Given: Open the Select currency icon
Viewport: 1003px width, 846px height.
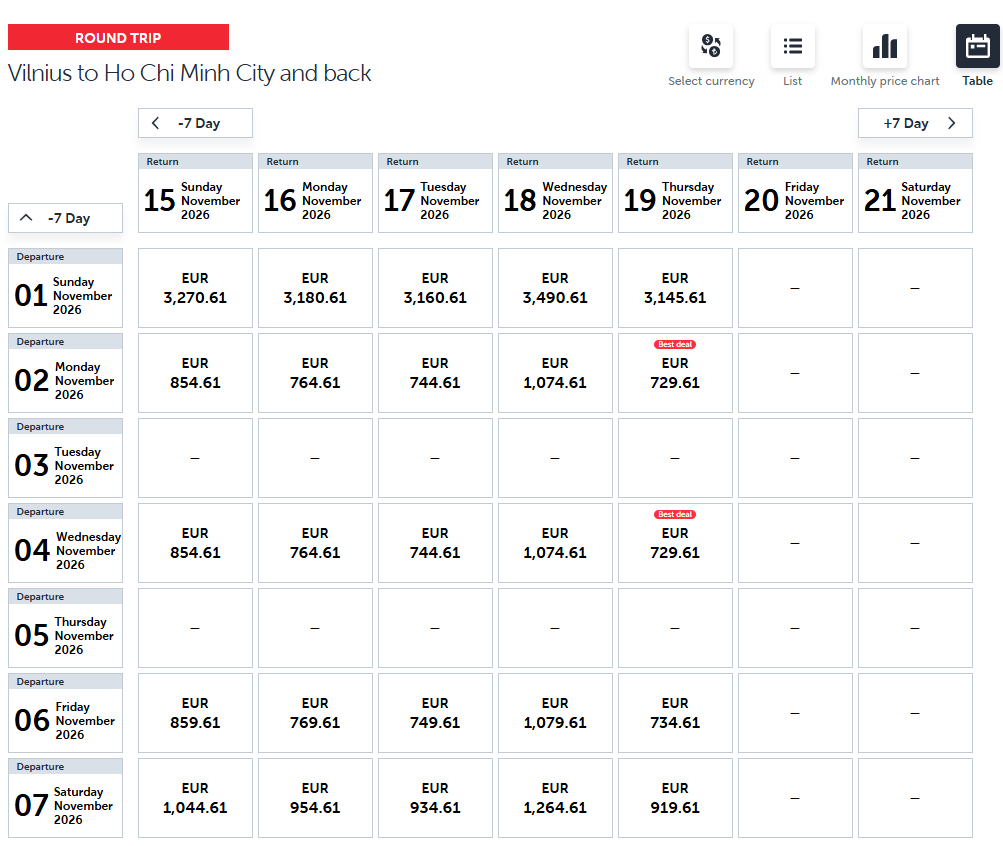Looking at the screenshot, I should pos(711,46).
